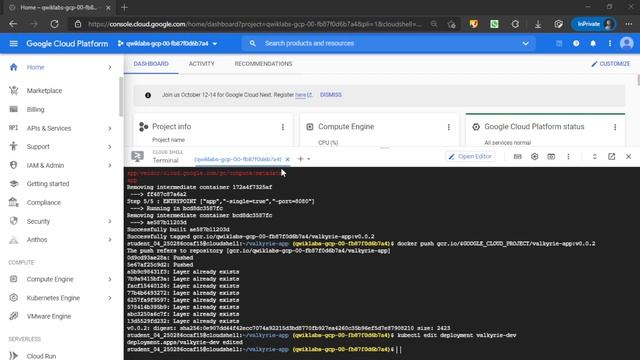The width and height of the screenshot is (640, 360).
Task: Maximize or restore the Cloud Shell panel
Action: (x=594, y=156)
